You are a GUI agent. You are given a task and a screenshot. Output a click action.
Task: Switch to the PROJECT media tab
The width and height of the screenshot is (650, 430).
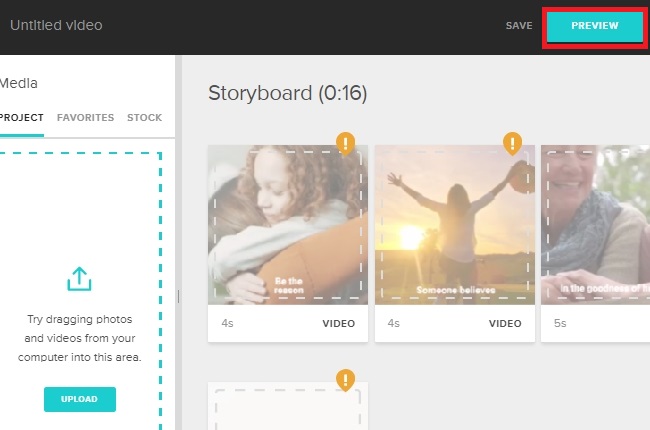(21, 118)
